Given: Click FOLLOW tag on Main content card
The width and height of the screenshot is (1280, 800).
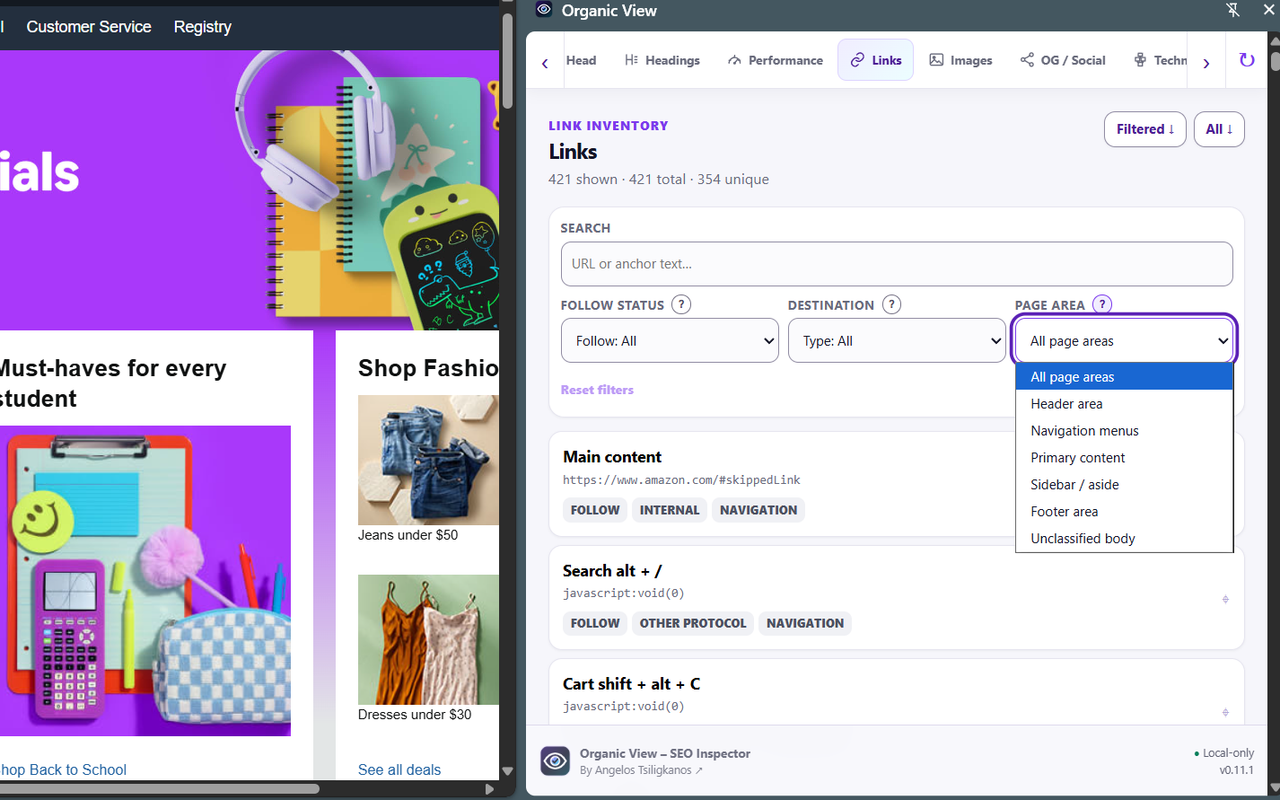Looking at the screenshot, I should [595, 510].
